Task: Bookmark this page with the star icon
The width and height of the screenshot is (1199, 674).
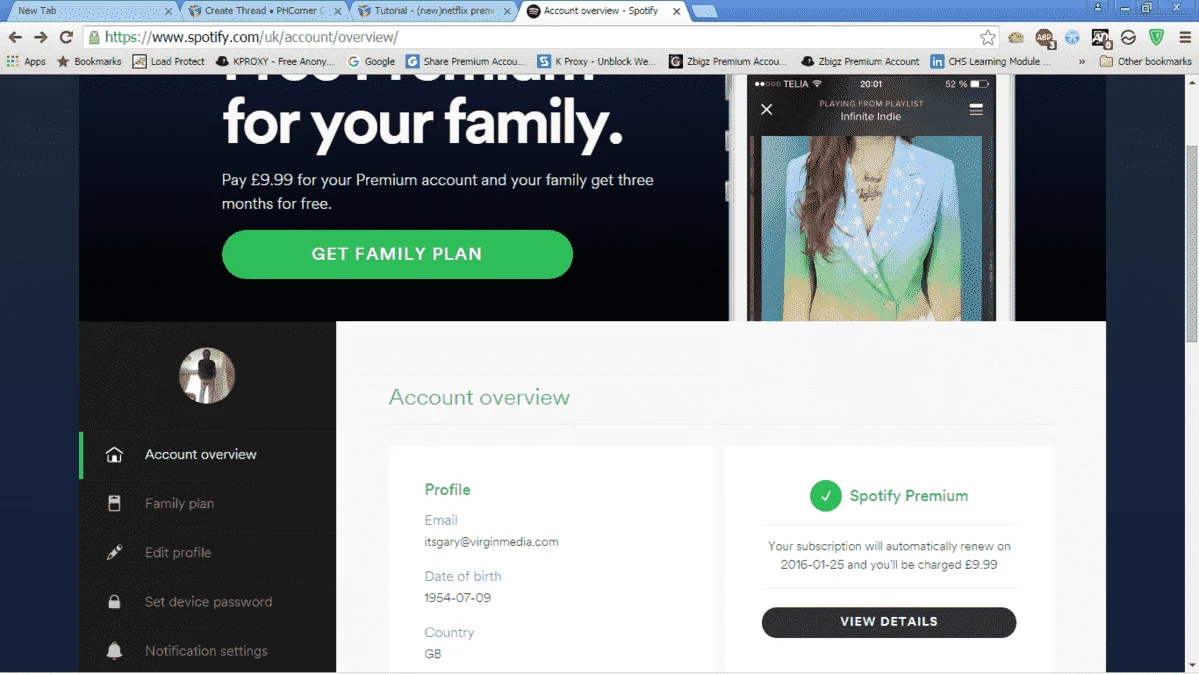Action: (x=988, y=37)
